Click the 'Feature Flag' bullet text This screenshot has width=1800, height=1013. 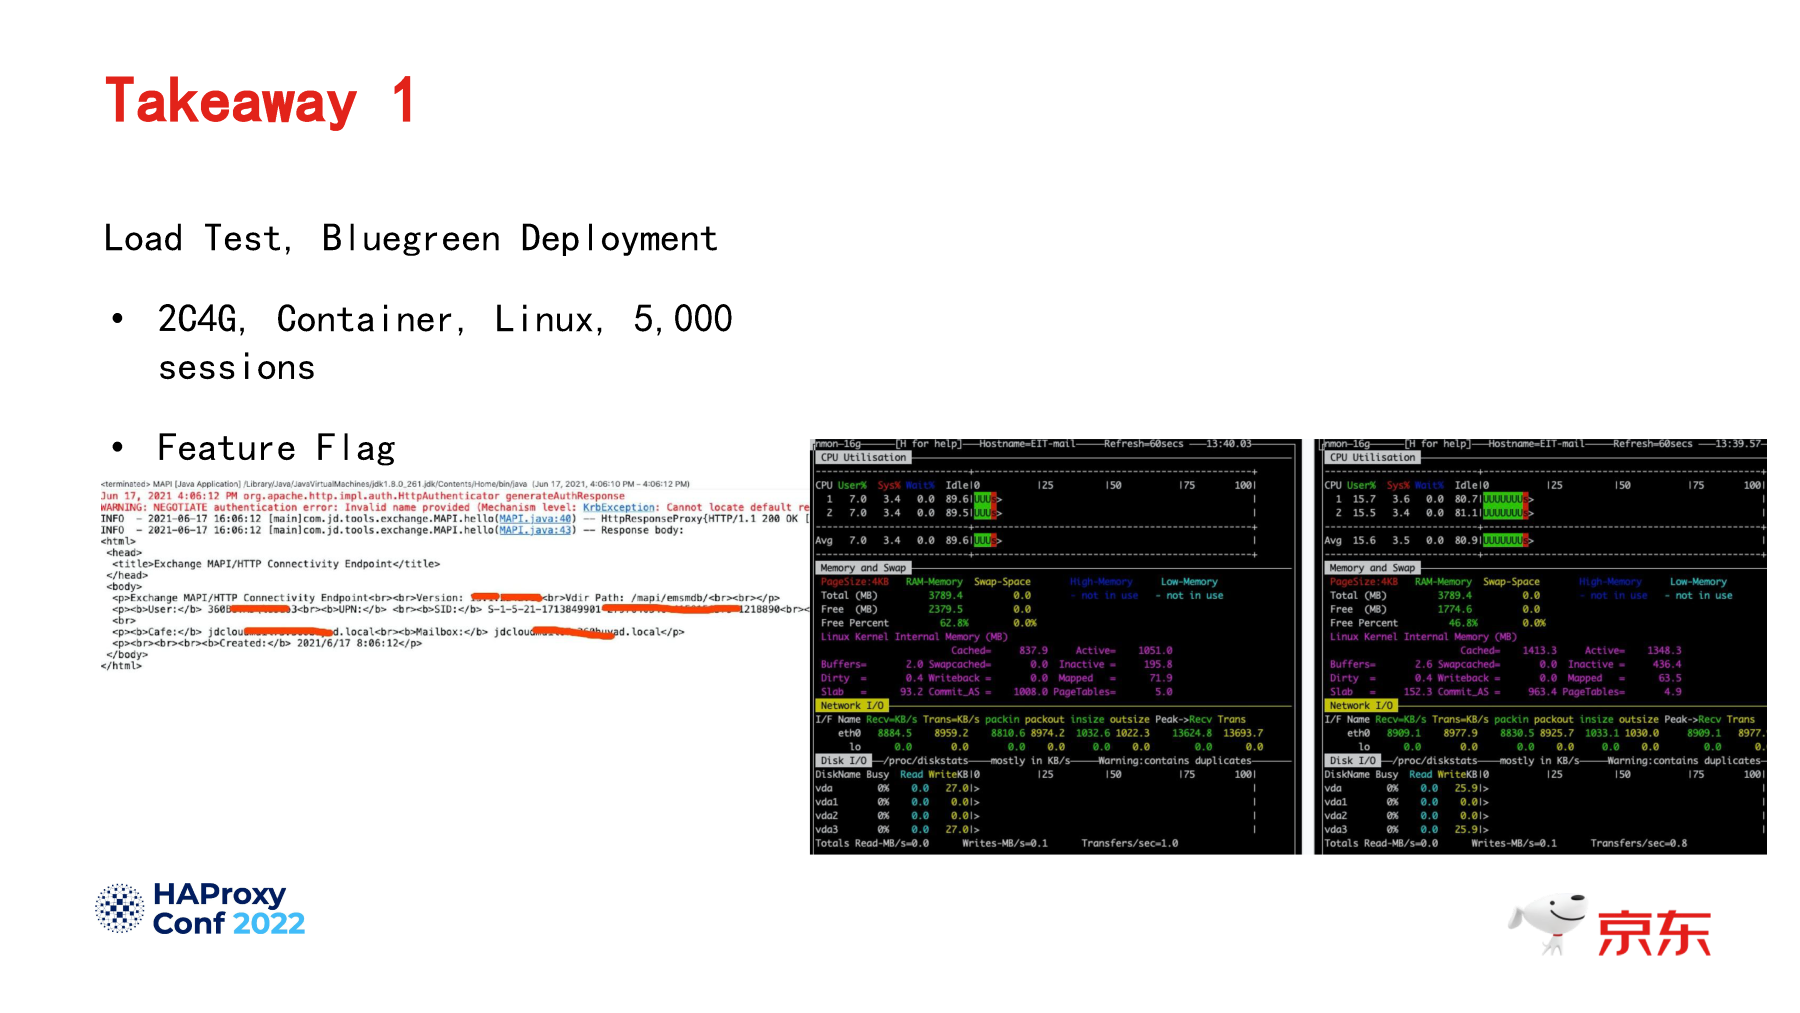277,448
